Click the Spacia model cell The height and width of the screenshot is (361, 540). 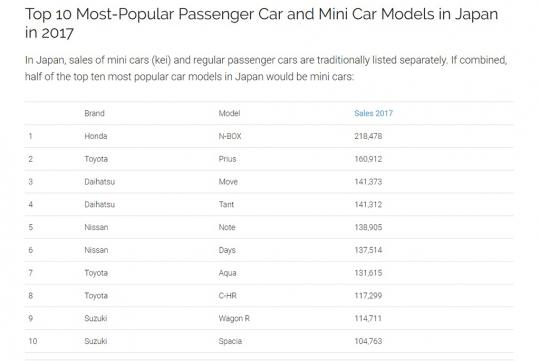point(230,341)
